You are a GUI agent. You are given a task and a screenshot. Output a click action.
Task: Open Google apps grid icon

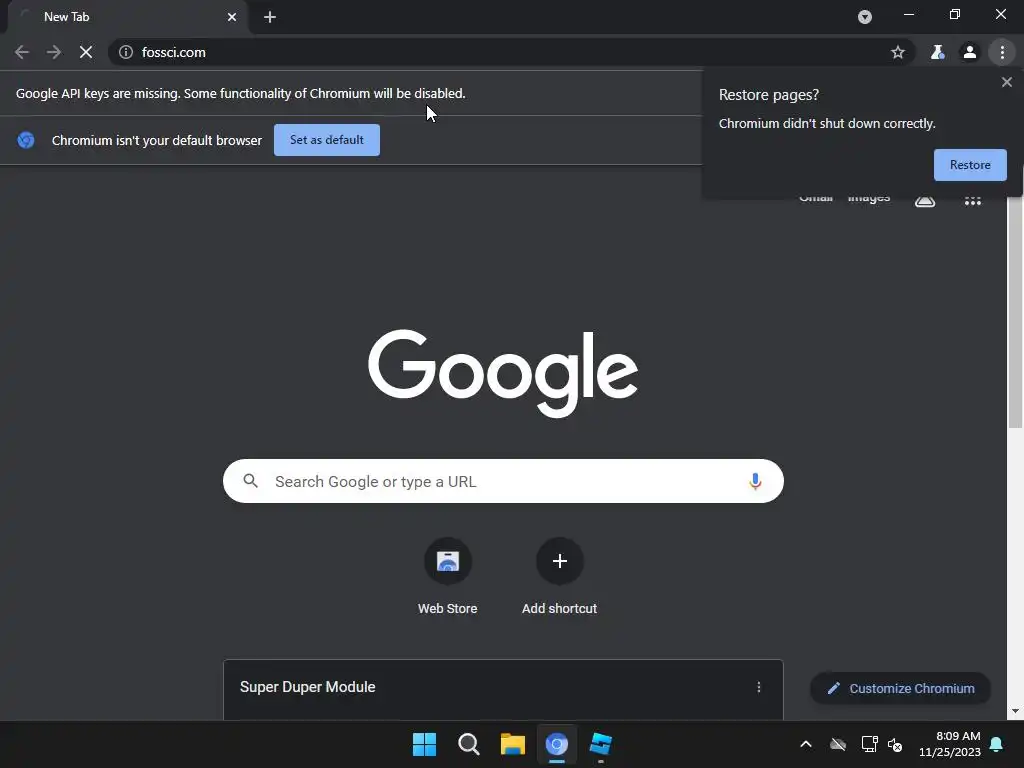[x=972, y=200]
